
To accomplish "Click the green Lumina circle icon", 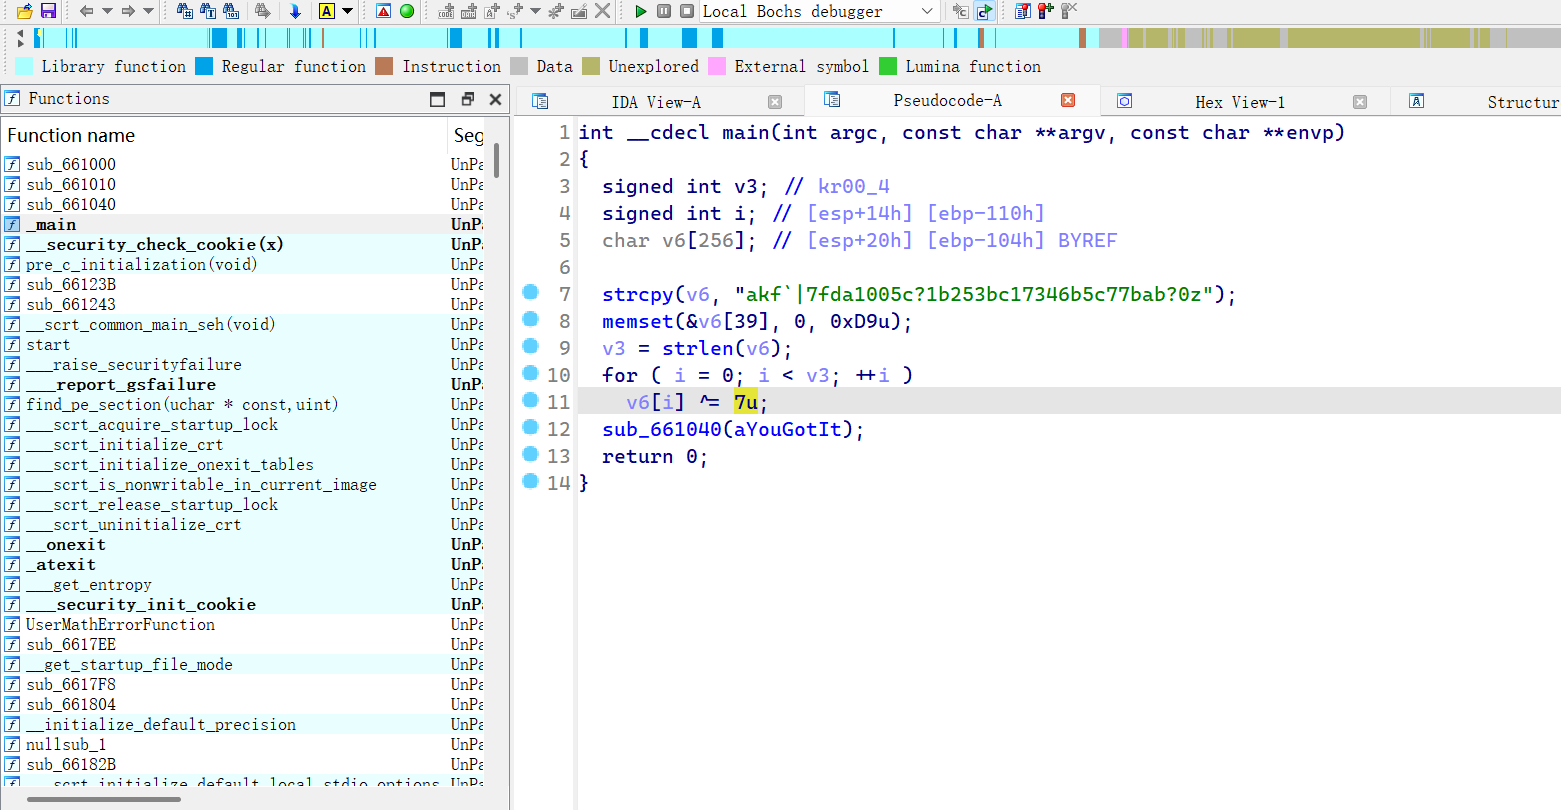I will [407, 11].
